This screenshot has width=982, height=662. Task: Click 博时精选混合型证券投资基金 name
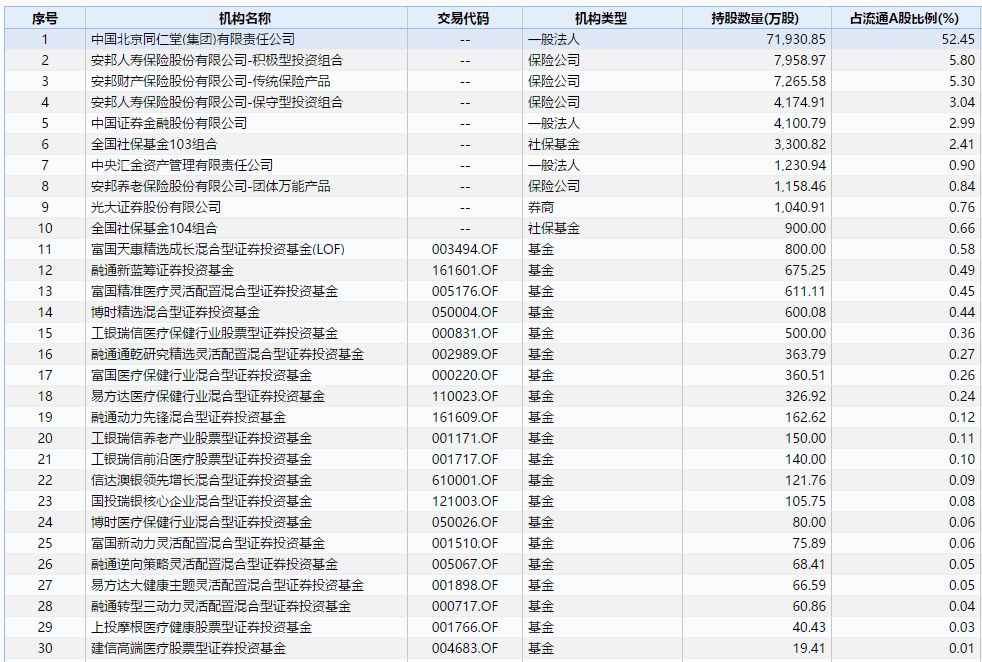pyautogui.click(x=175, y=312)
